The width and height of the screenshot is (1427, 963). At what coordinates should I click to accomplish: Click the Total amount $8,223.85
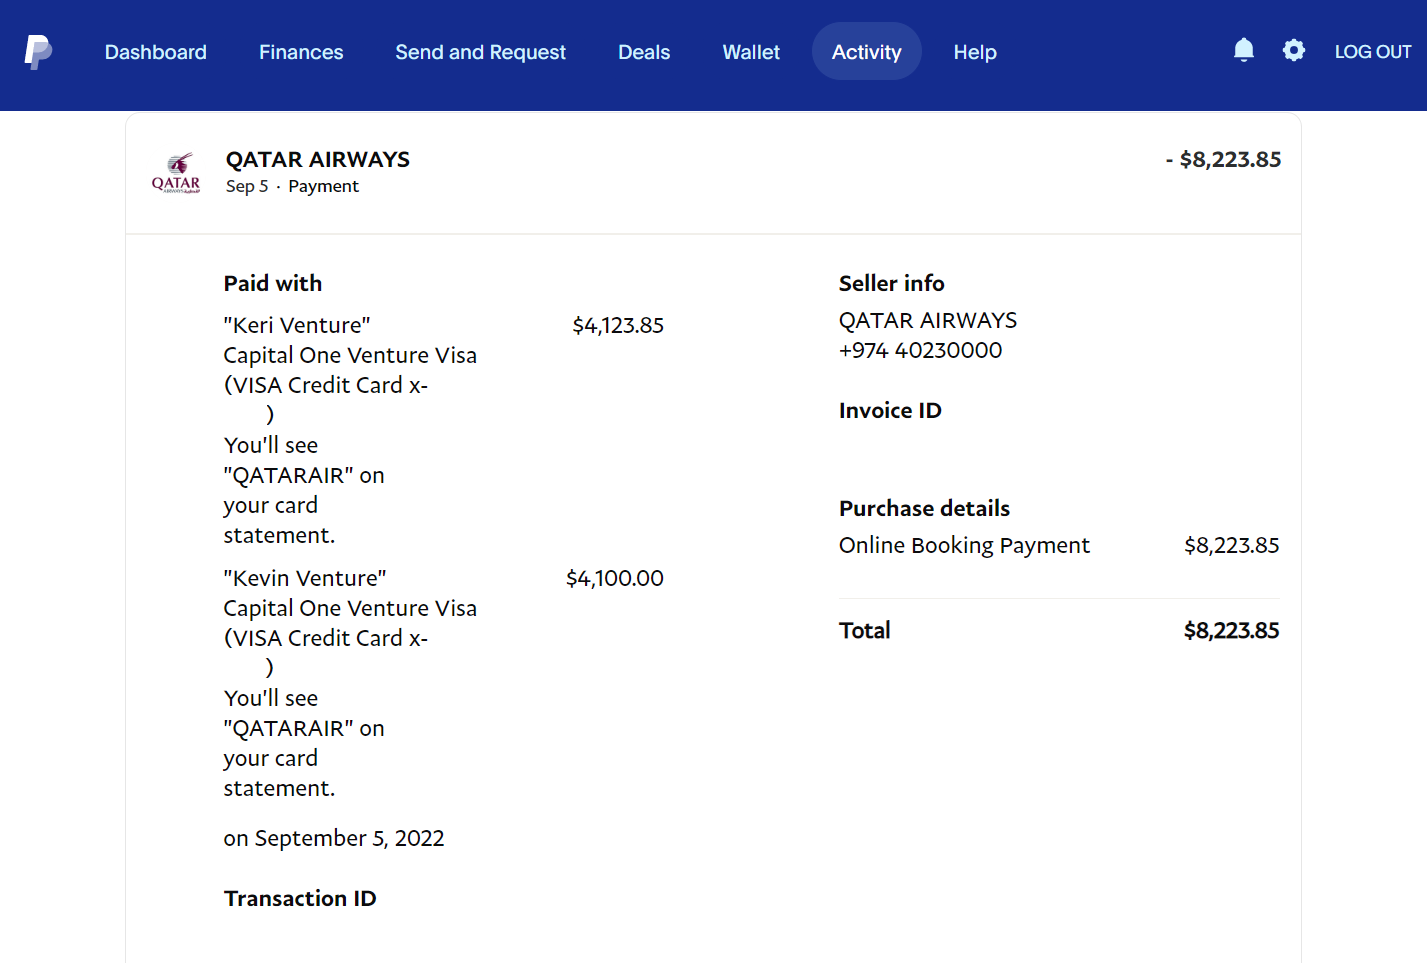[1231, 630]
